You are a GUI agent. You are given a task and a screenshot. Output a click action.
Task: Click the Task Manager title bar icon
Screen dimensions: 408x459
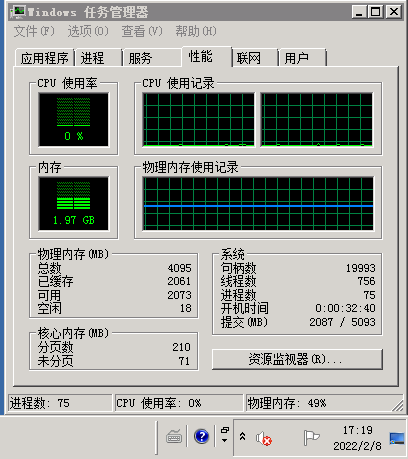[18, 12]
